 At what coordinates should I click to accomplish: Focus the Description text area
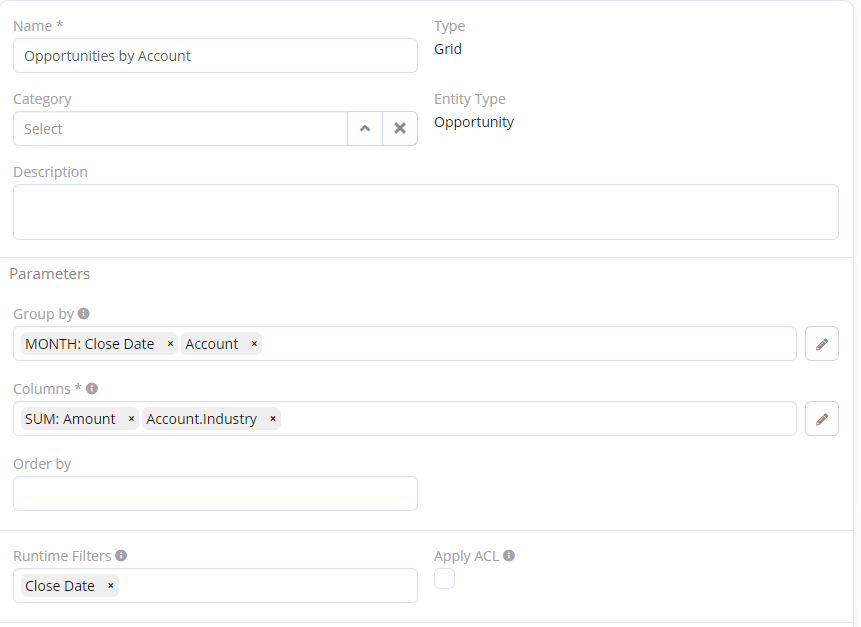pos(425,212)
